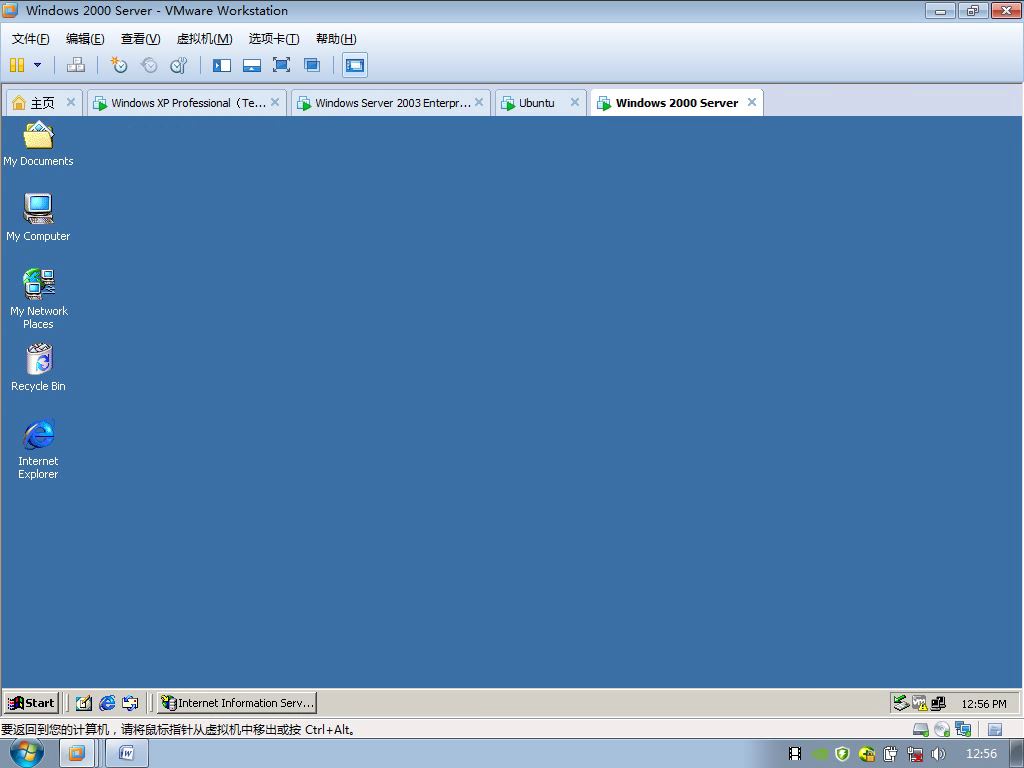Open the host Windows Start orb
This screenshot has height=768, width=1024.
coord(27,753)
